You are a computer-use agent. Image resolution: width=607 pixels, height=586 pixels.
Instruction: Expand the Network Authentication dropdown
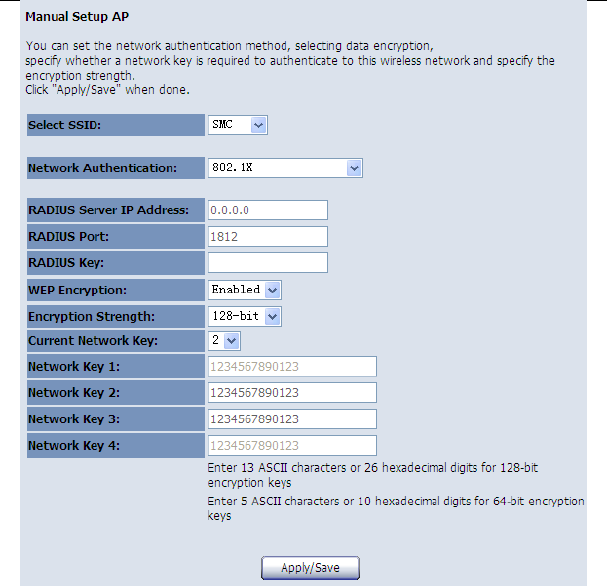[x=284, y=168]
